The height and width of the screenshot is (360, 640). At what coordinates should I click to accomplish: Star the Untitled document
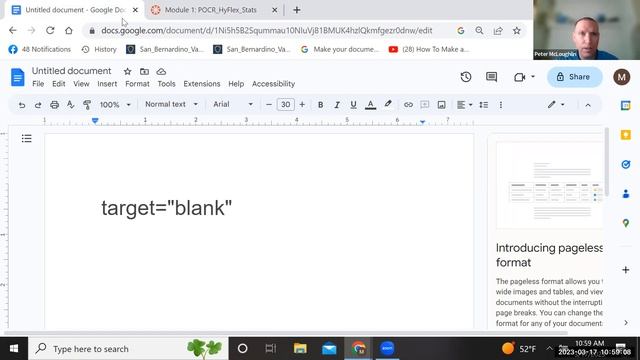(127, 71)
